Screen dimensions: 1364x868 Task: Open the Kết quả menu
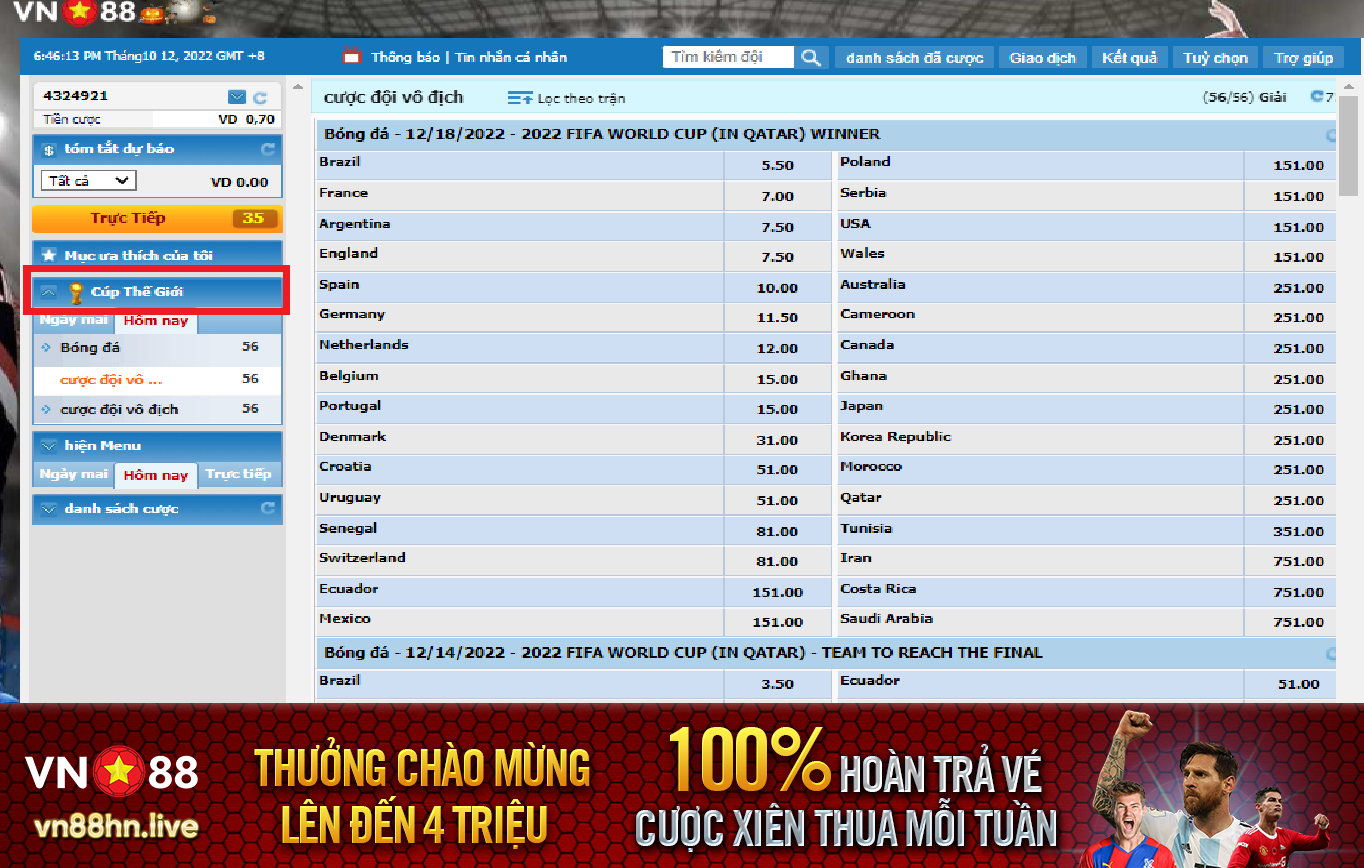[1129, 58]
